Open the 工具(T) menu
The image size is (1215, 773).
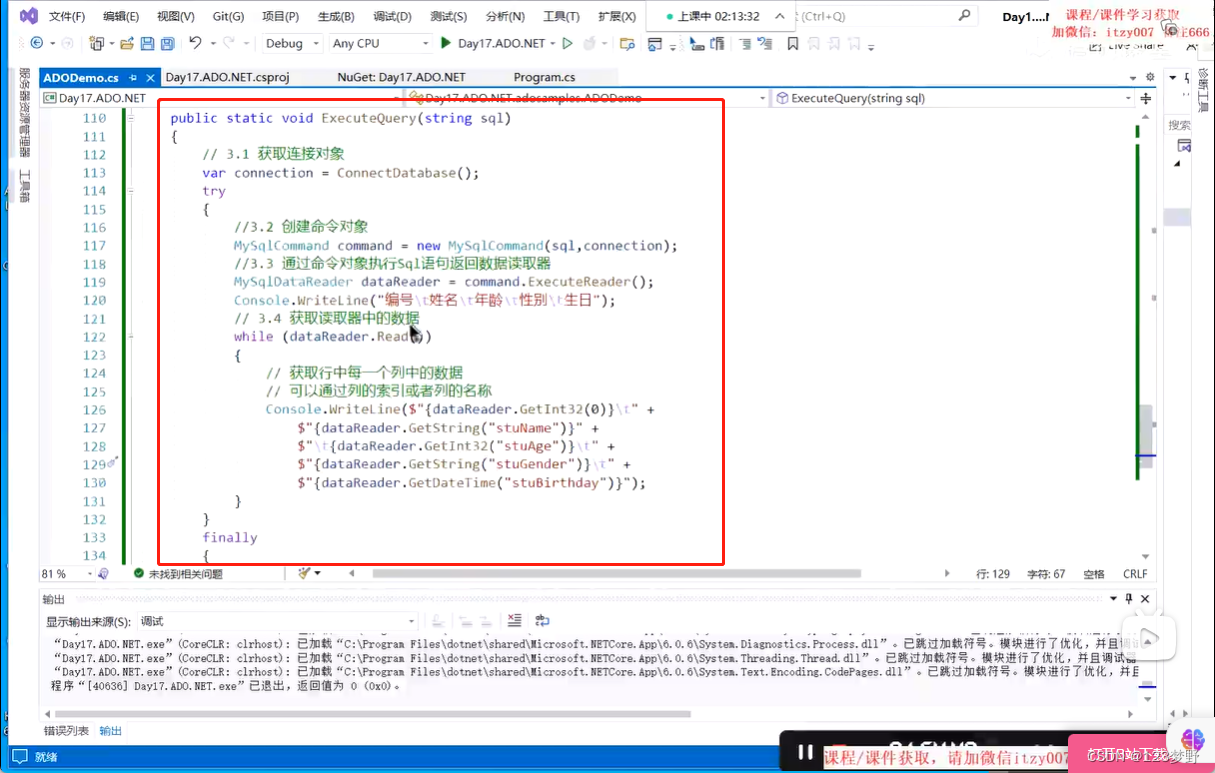click(x=561, y=16)
